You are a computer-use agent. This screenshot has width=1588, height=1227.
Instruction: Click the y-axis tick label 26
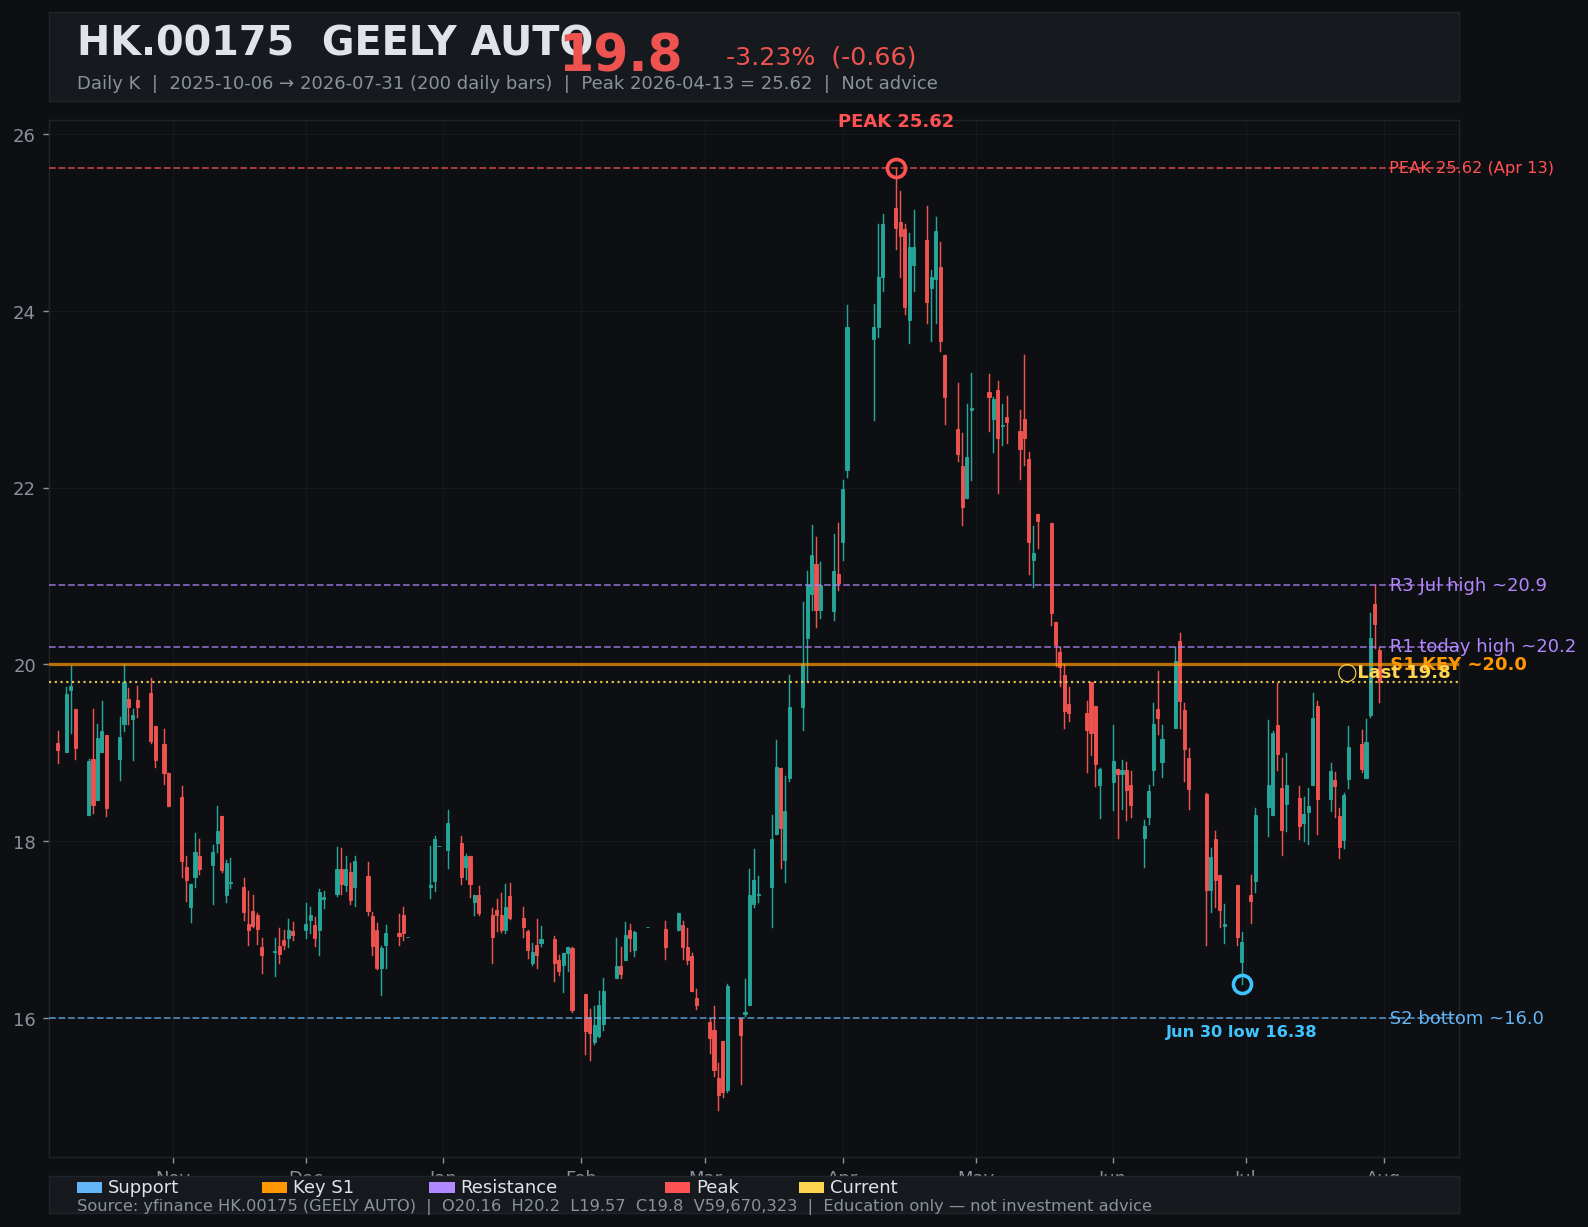pyautogui.click(x=24, y=135)
